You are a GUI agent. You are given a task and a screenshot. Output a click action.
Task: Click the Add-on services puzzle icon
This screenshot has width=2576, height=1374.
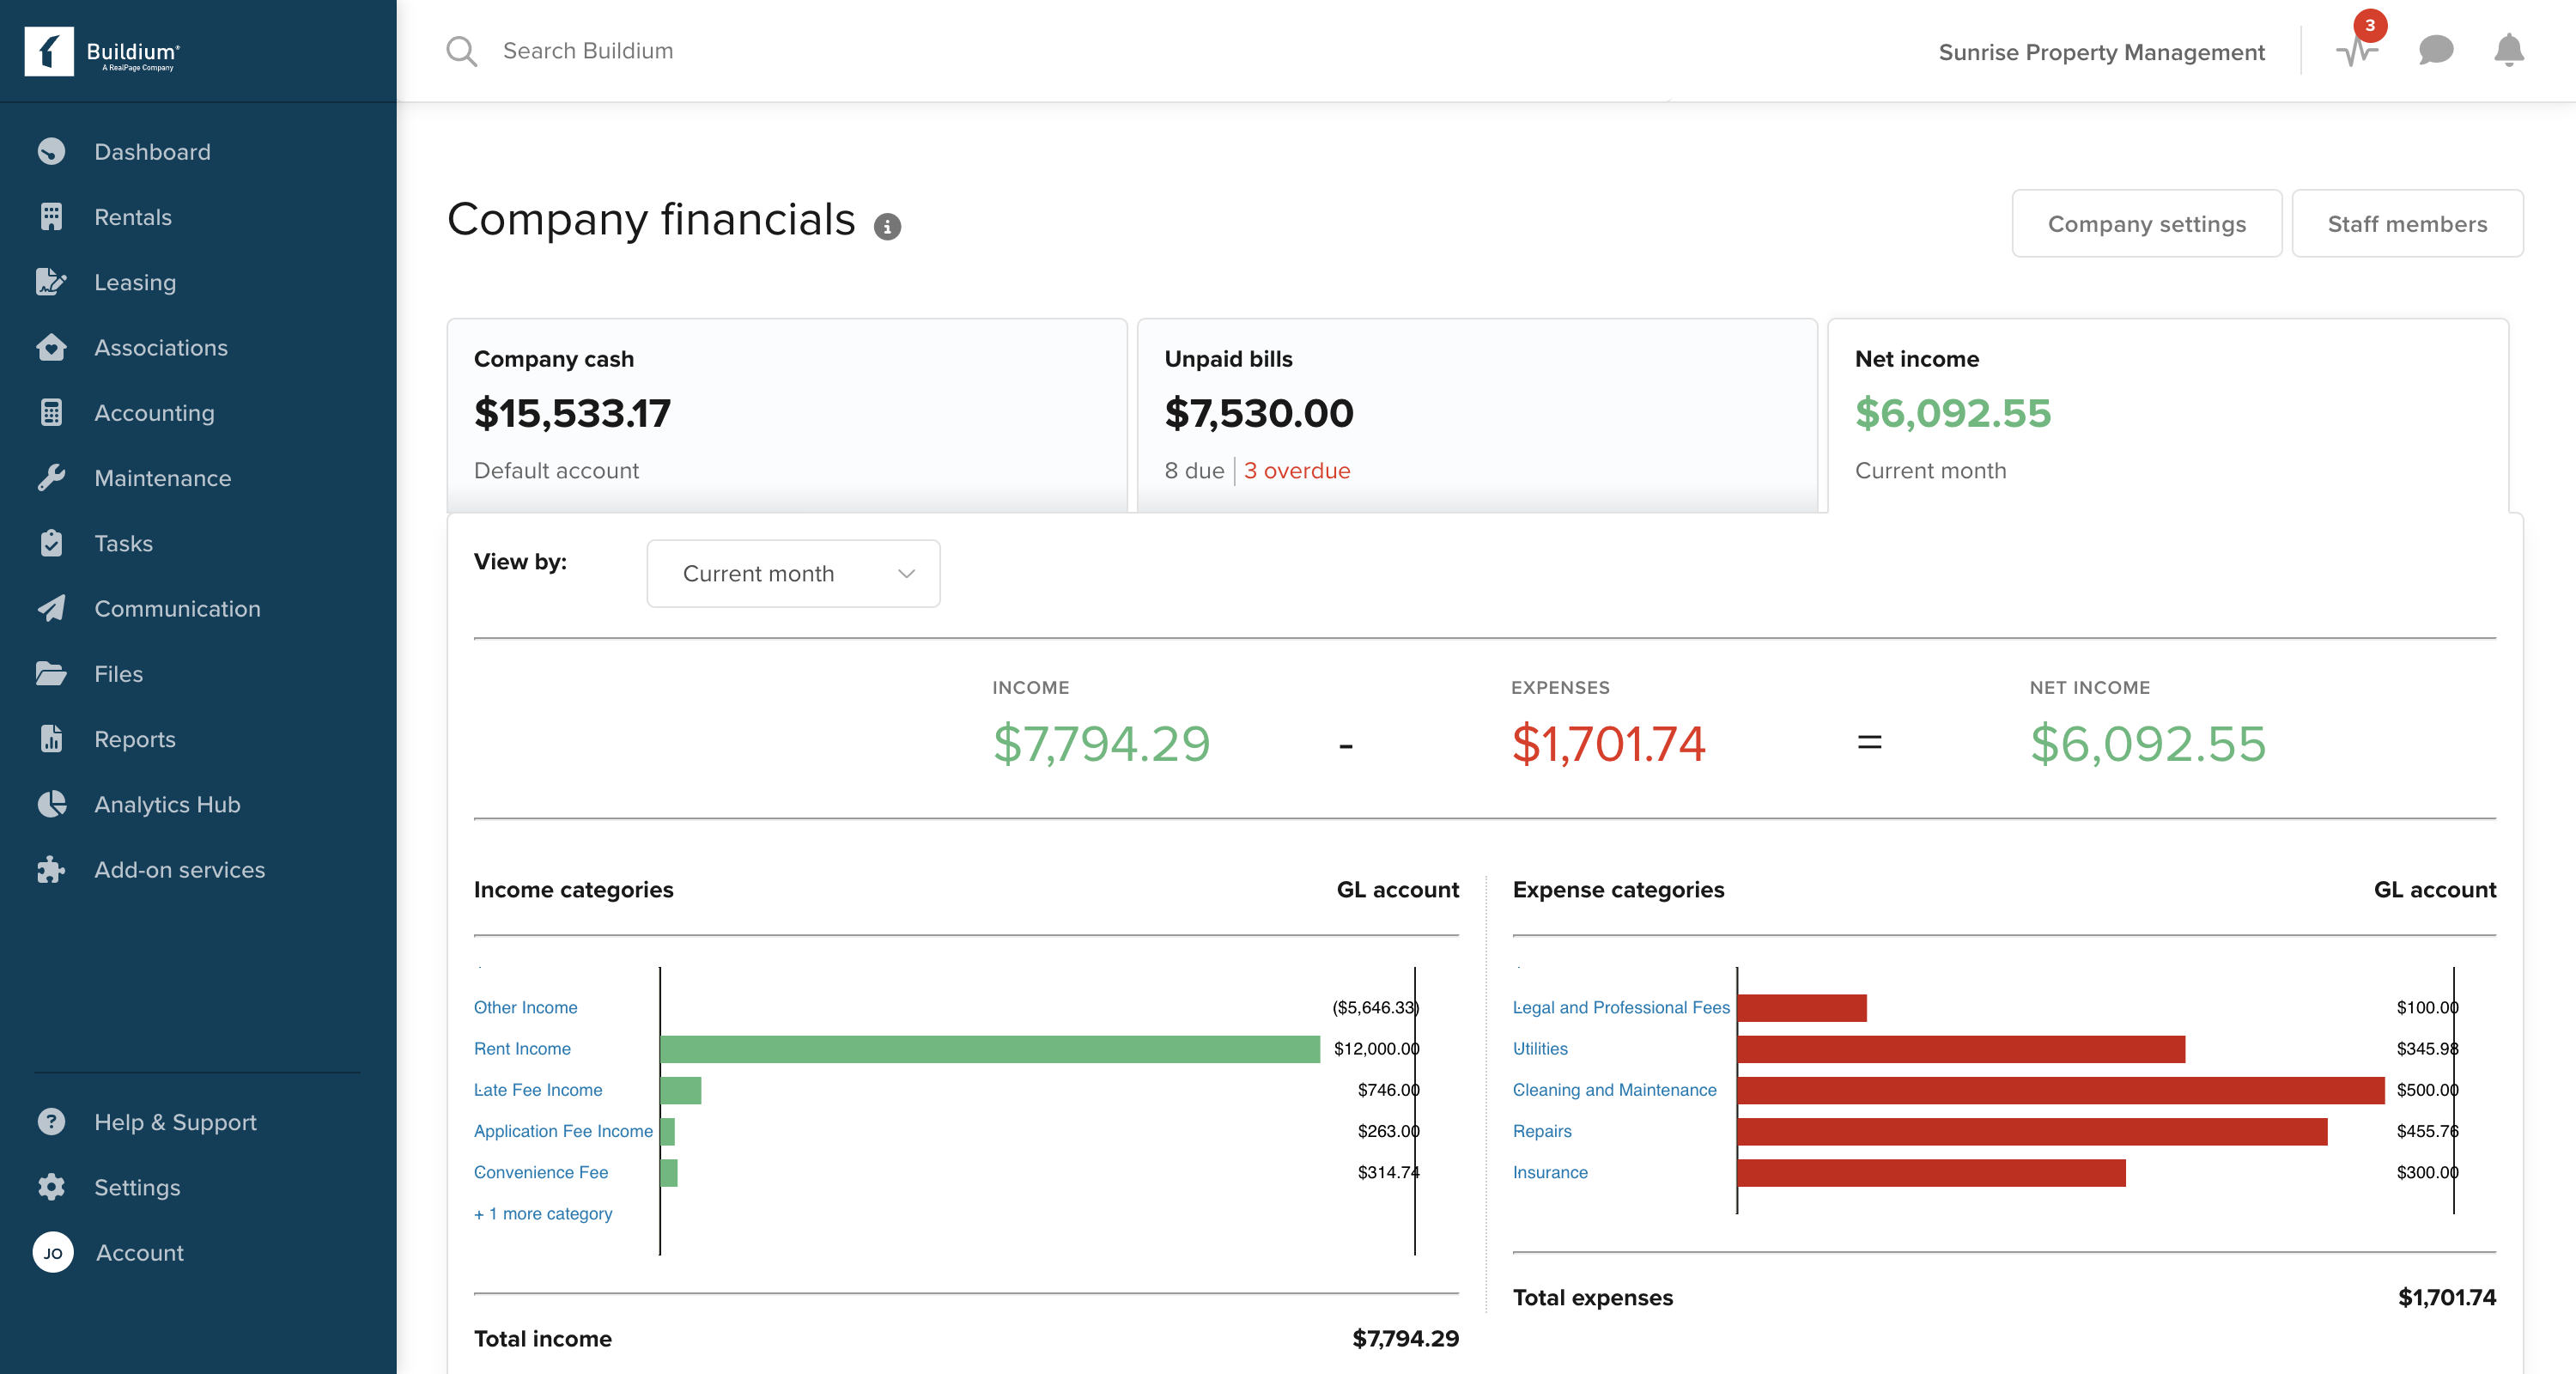(51, 869)
